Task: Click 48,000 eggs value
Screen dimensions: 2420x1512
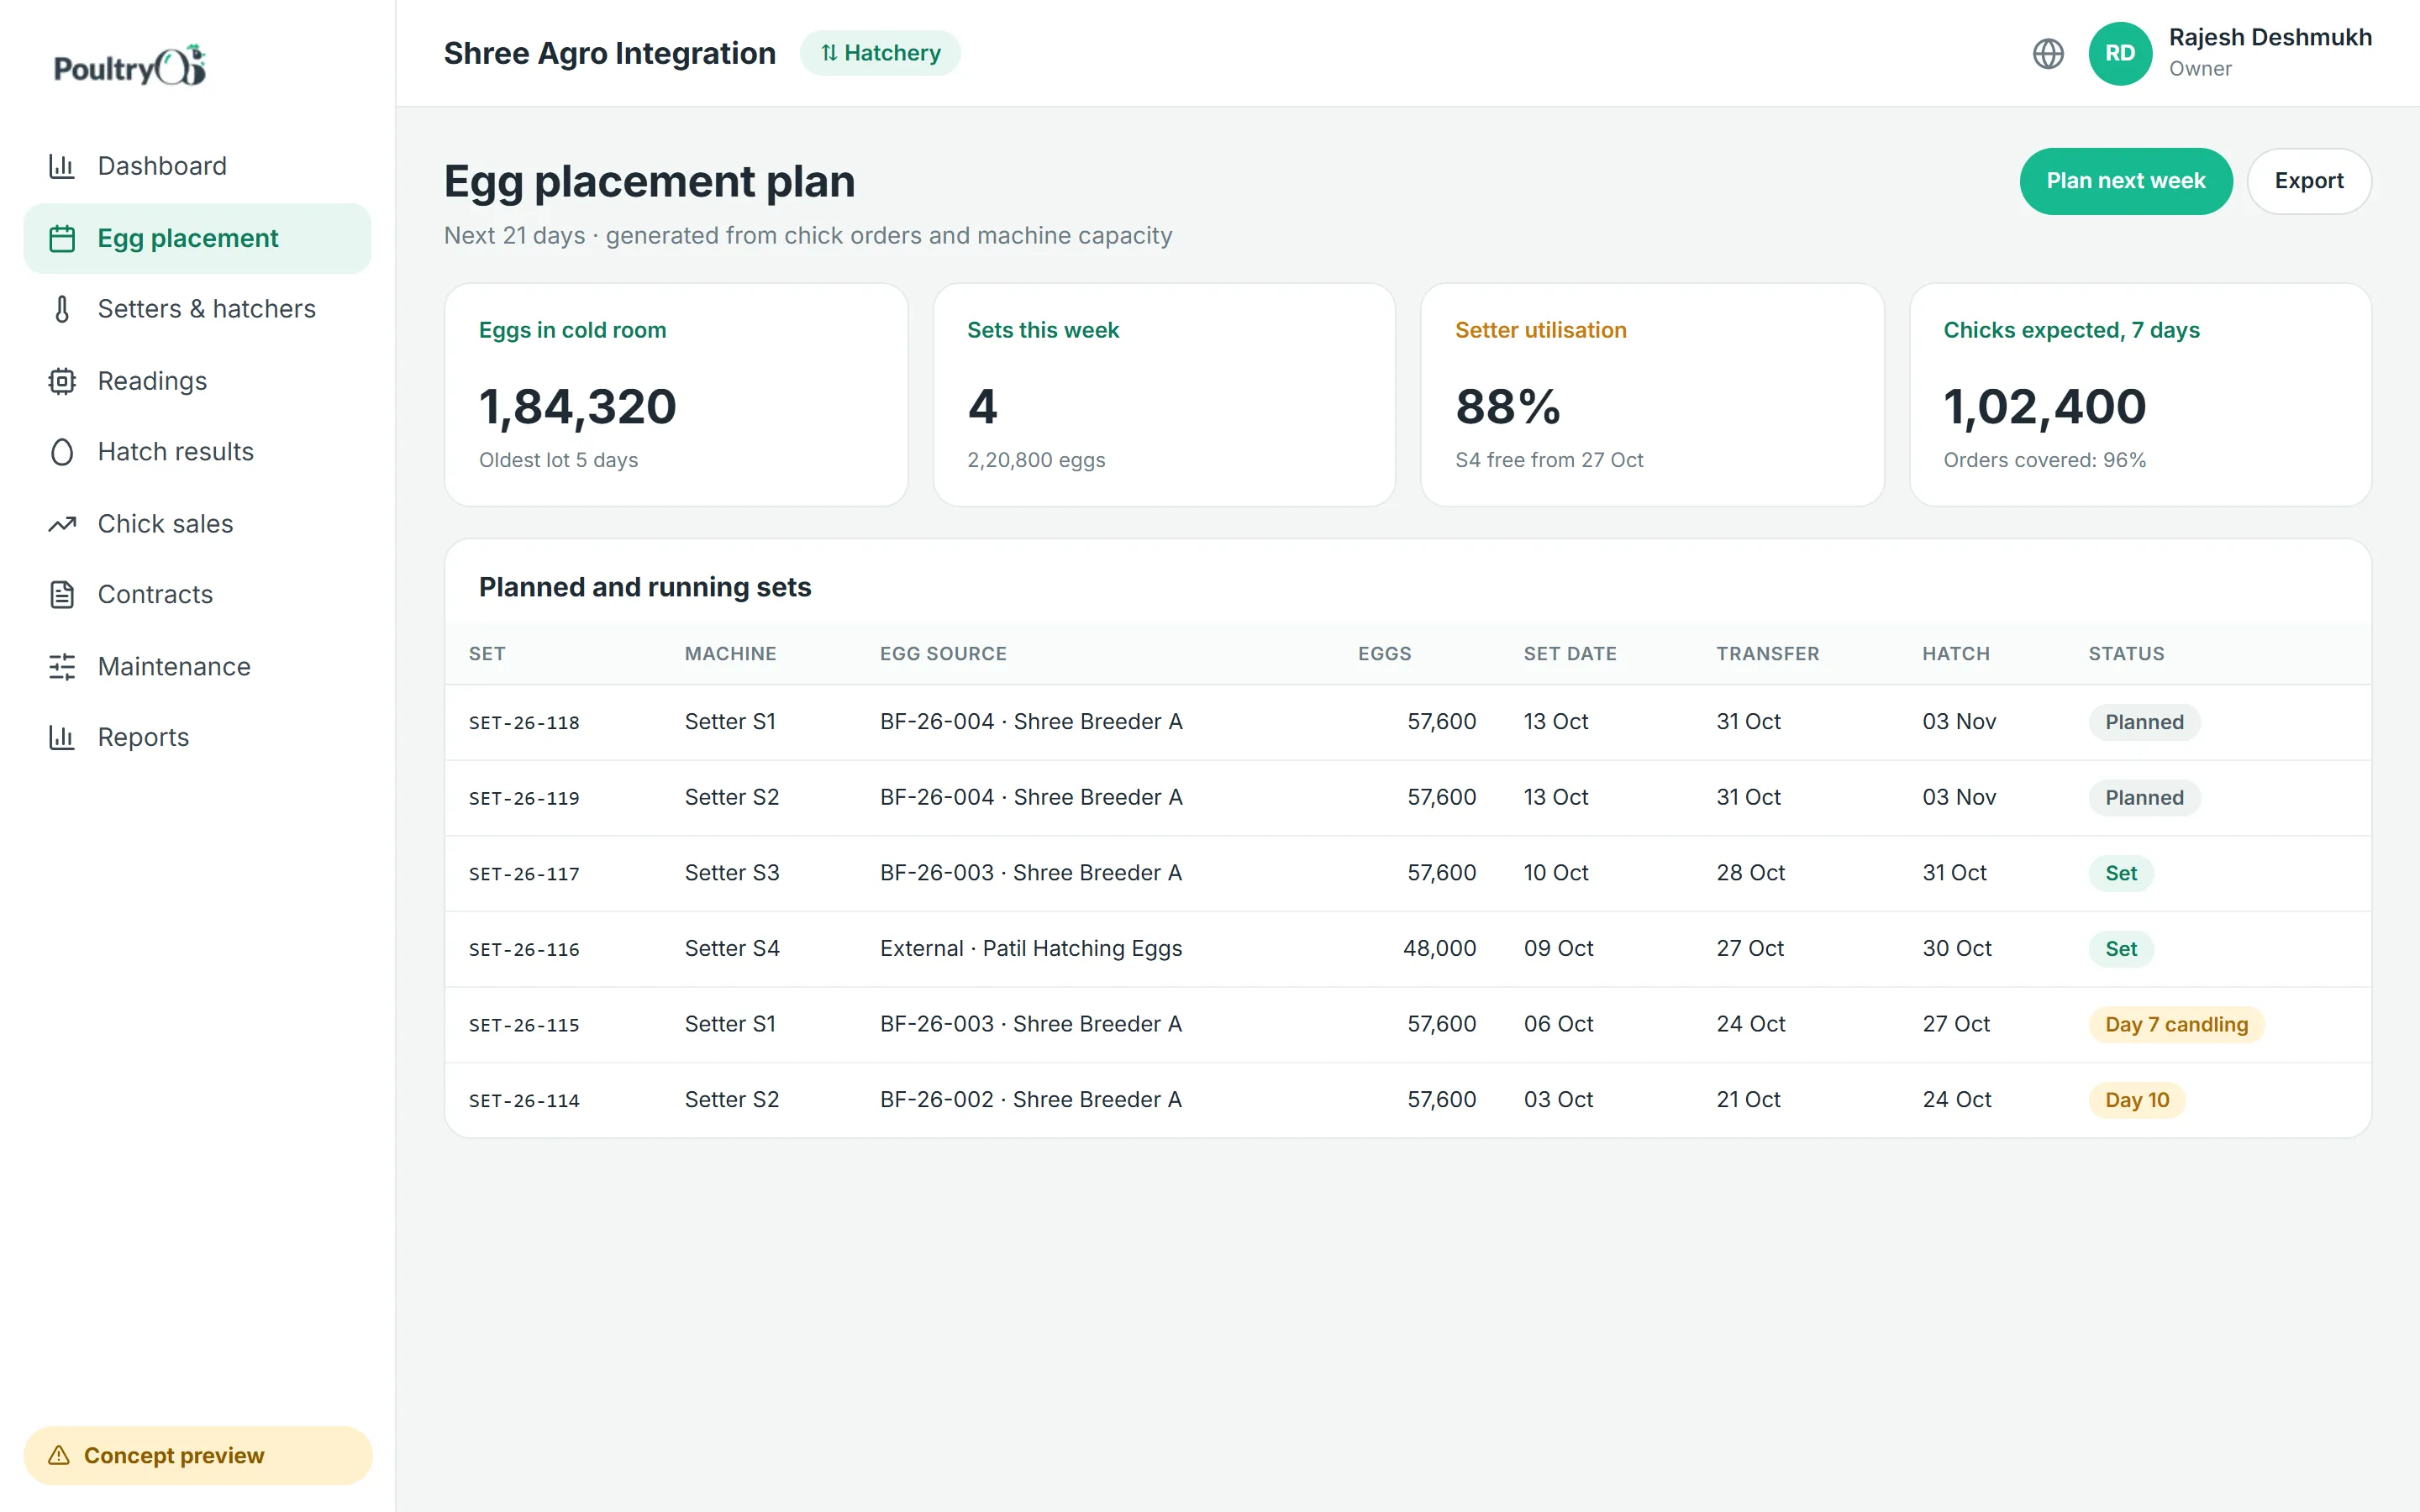Action: tap(1439, 948)
